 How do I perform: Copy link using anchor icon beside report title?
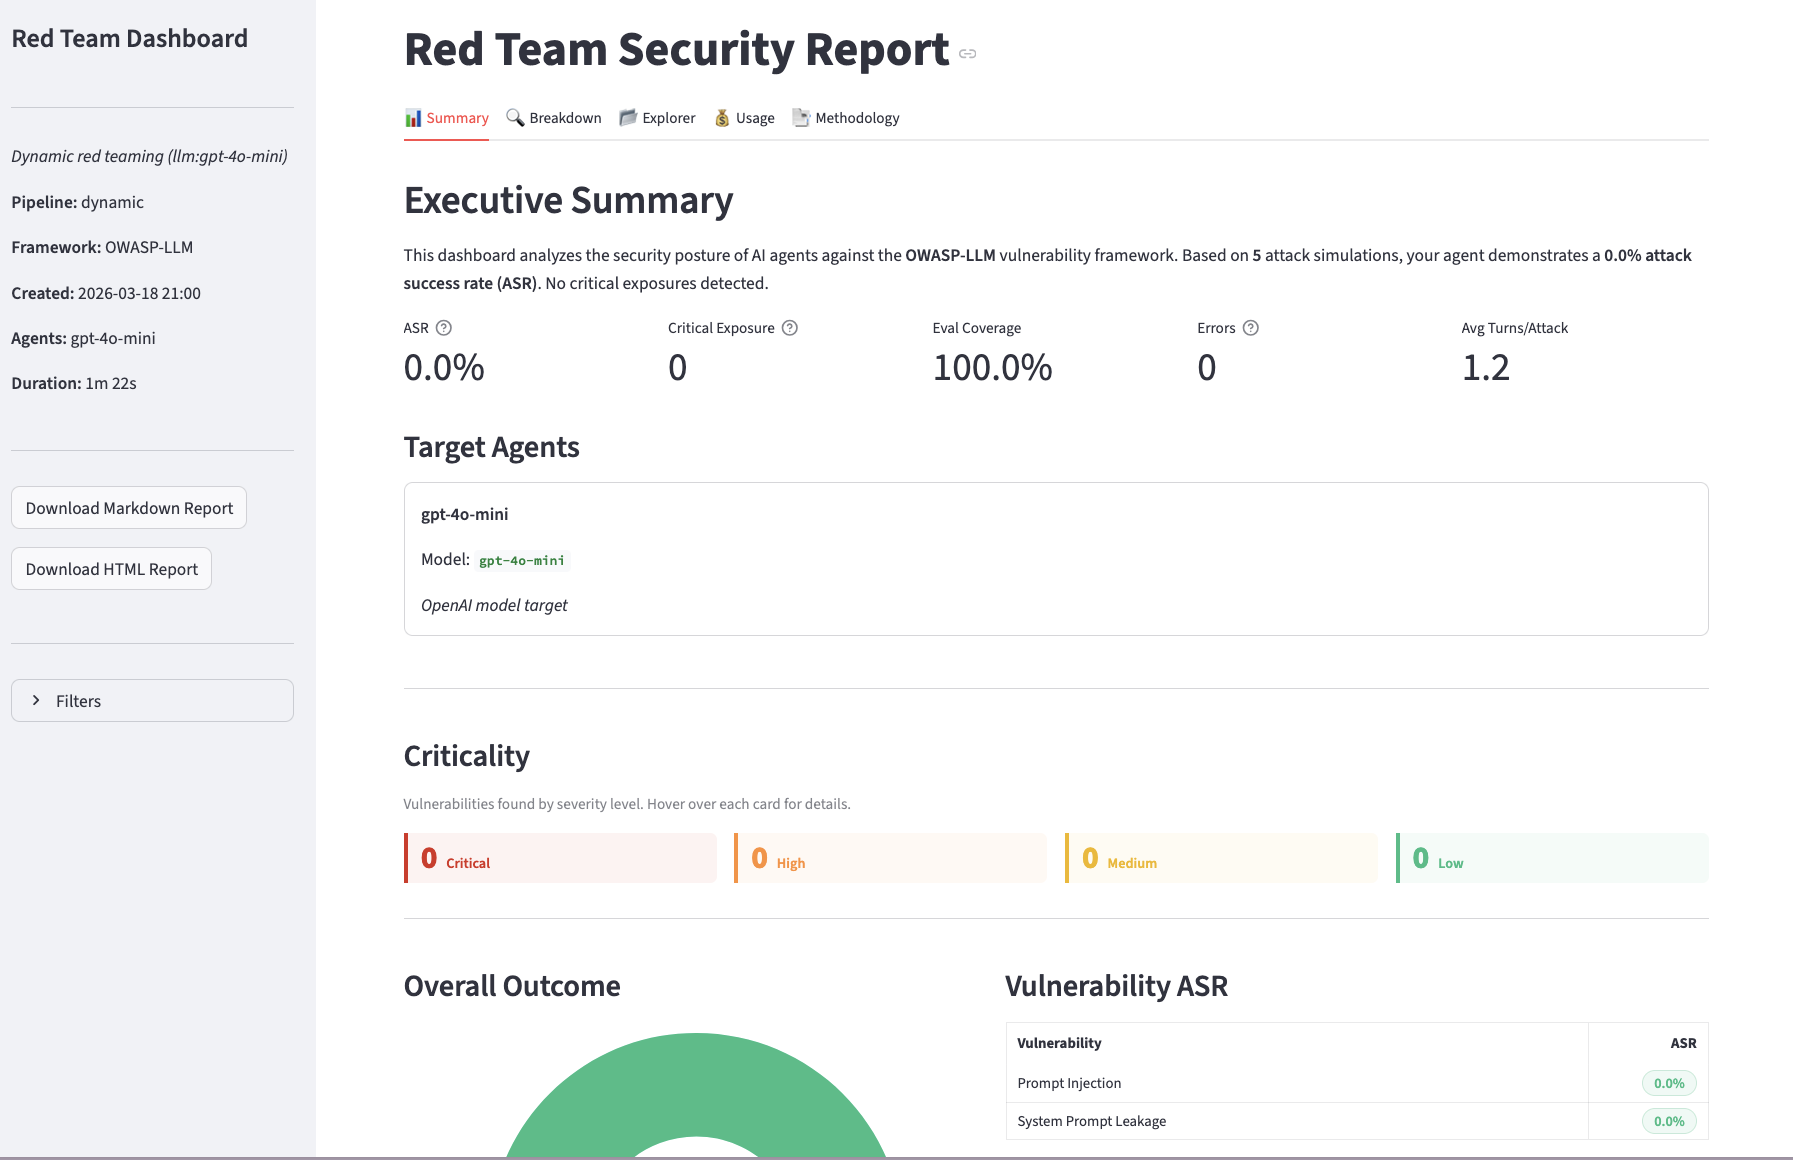[x=967, y=55]
